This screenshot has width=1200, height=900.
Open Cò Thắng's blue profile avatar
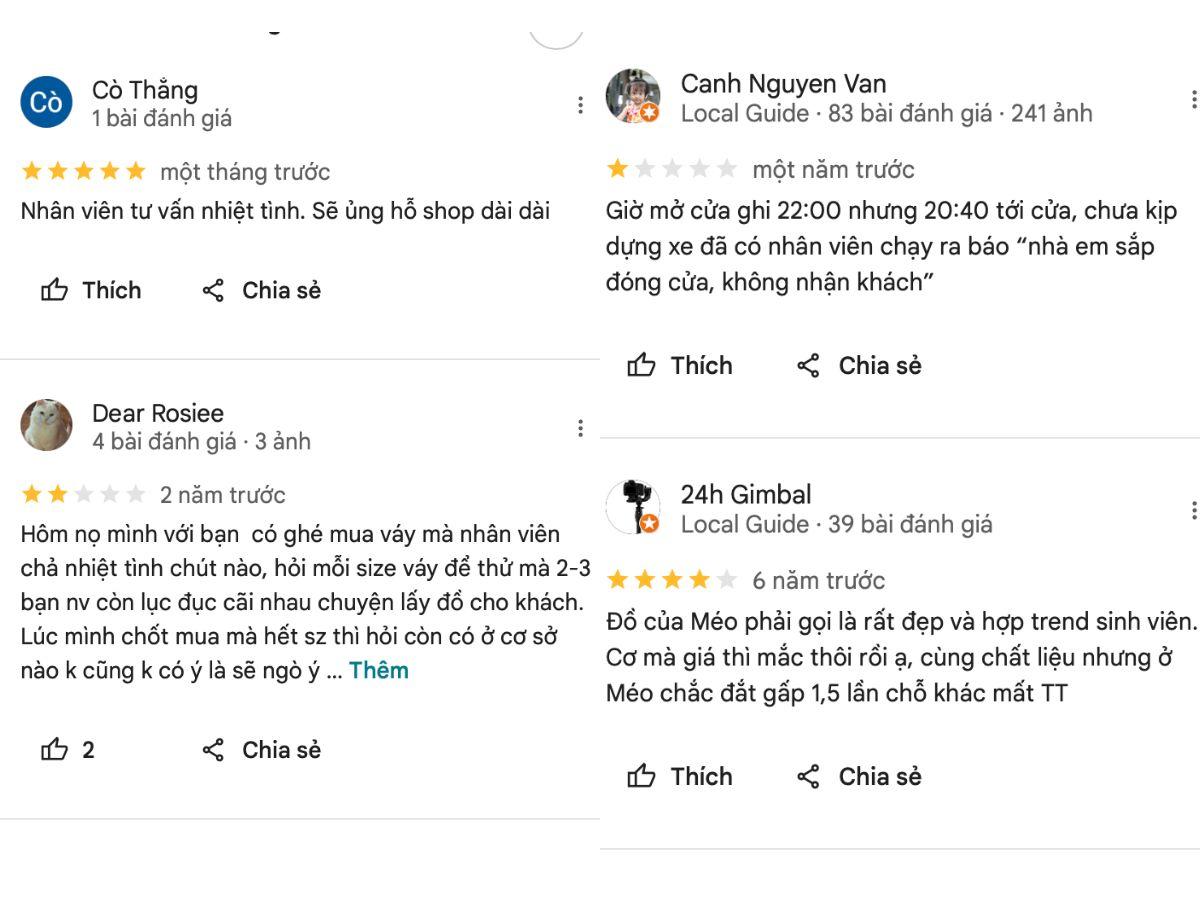tap(46, 102)
